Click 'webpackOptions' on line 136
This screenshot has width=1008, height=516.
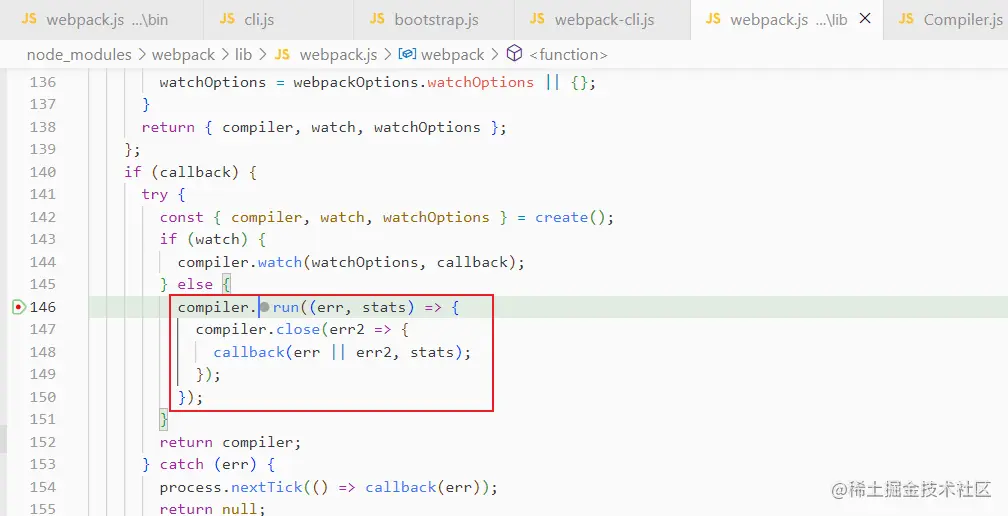click(x=356, y=82)
